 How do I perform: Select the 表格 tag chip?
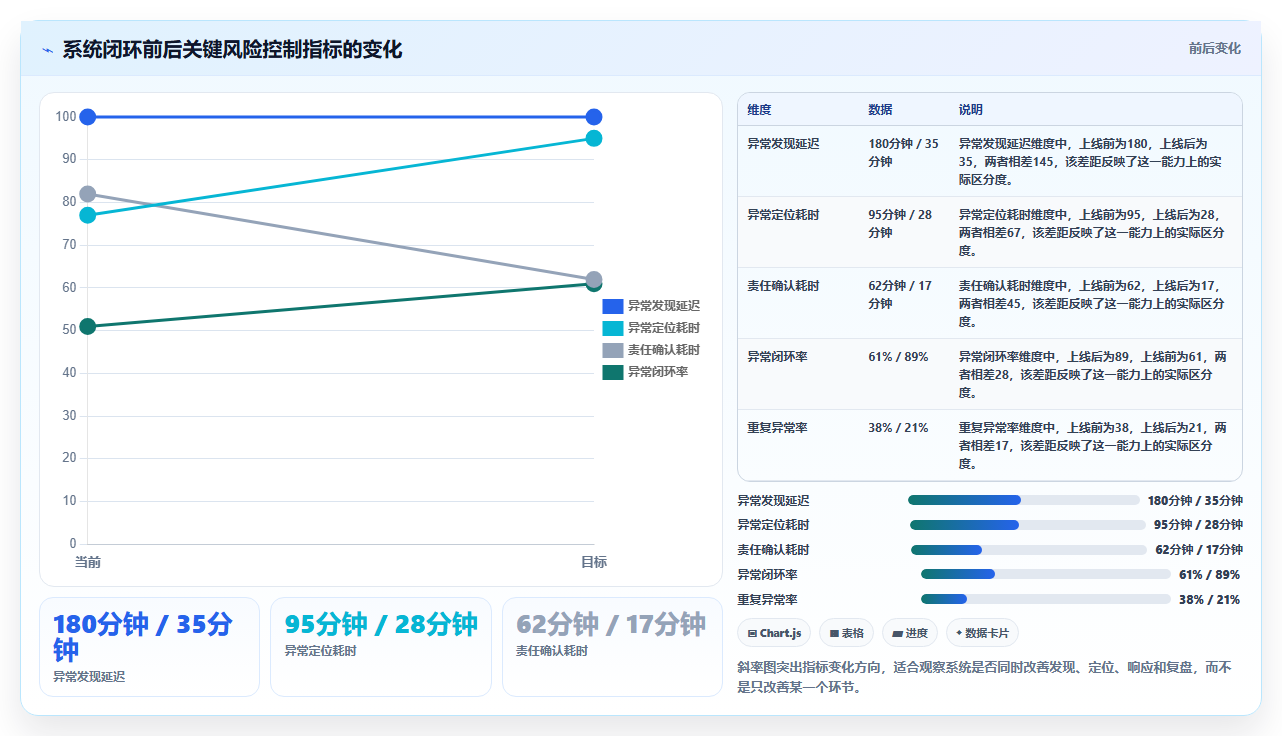click(x=846, y=633)
